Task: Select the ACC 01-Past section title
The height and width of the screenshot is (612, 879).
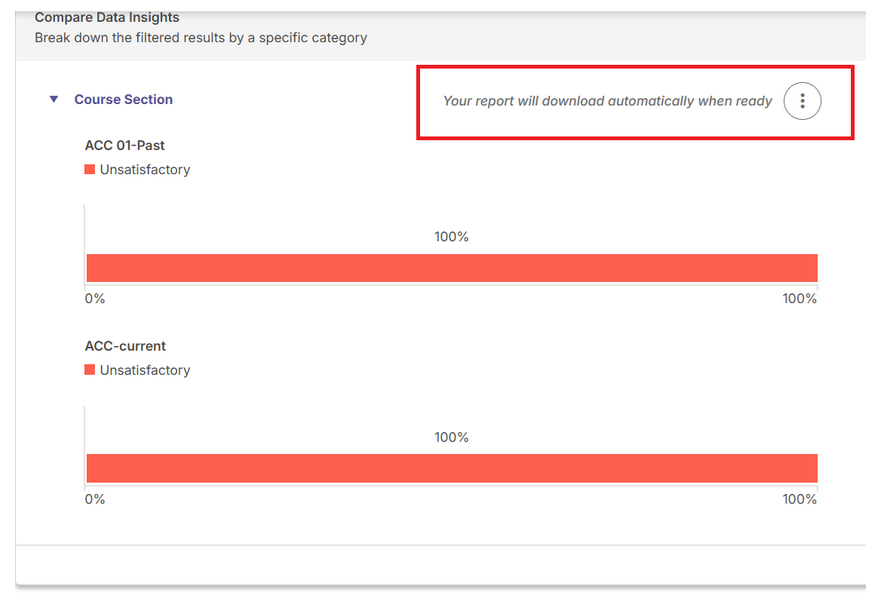Action: pyautogui.click(x=124, y=145)
